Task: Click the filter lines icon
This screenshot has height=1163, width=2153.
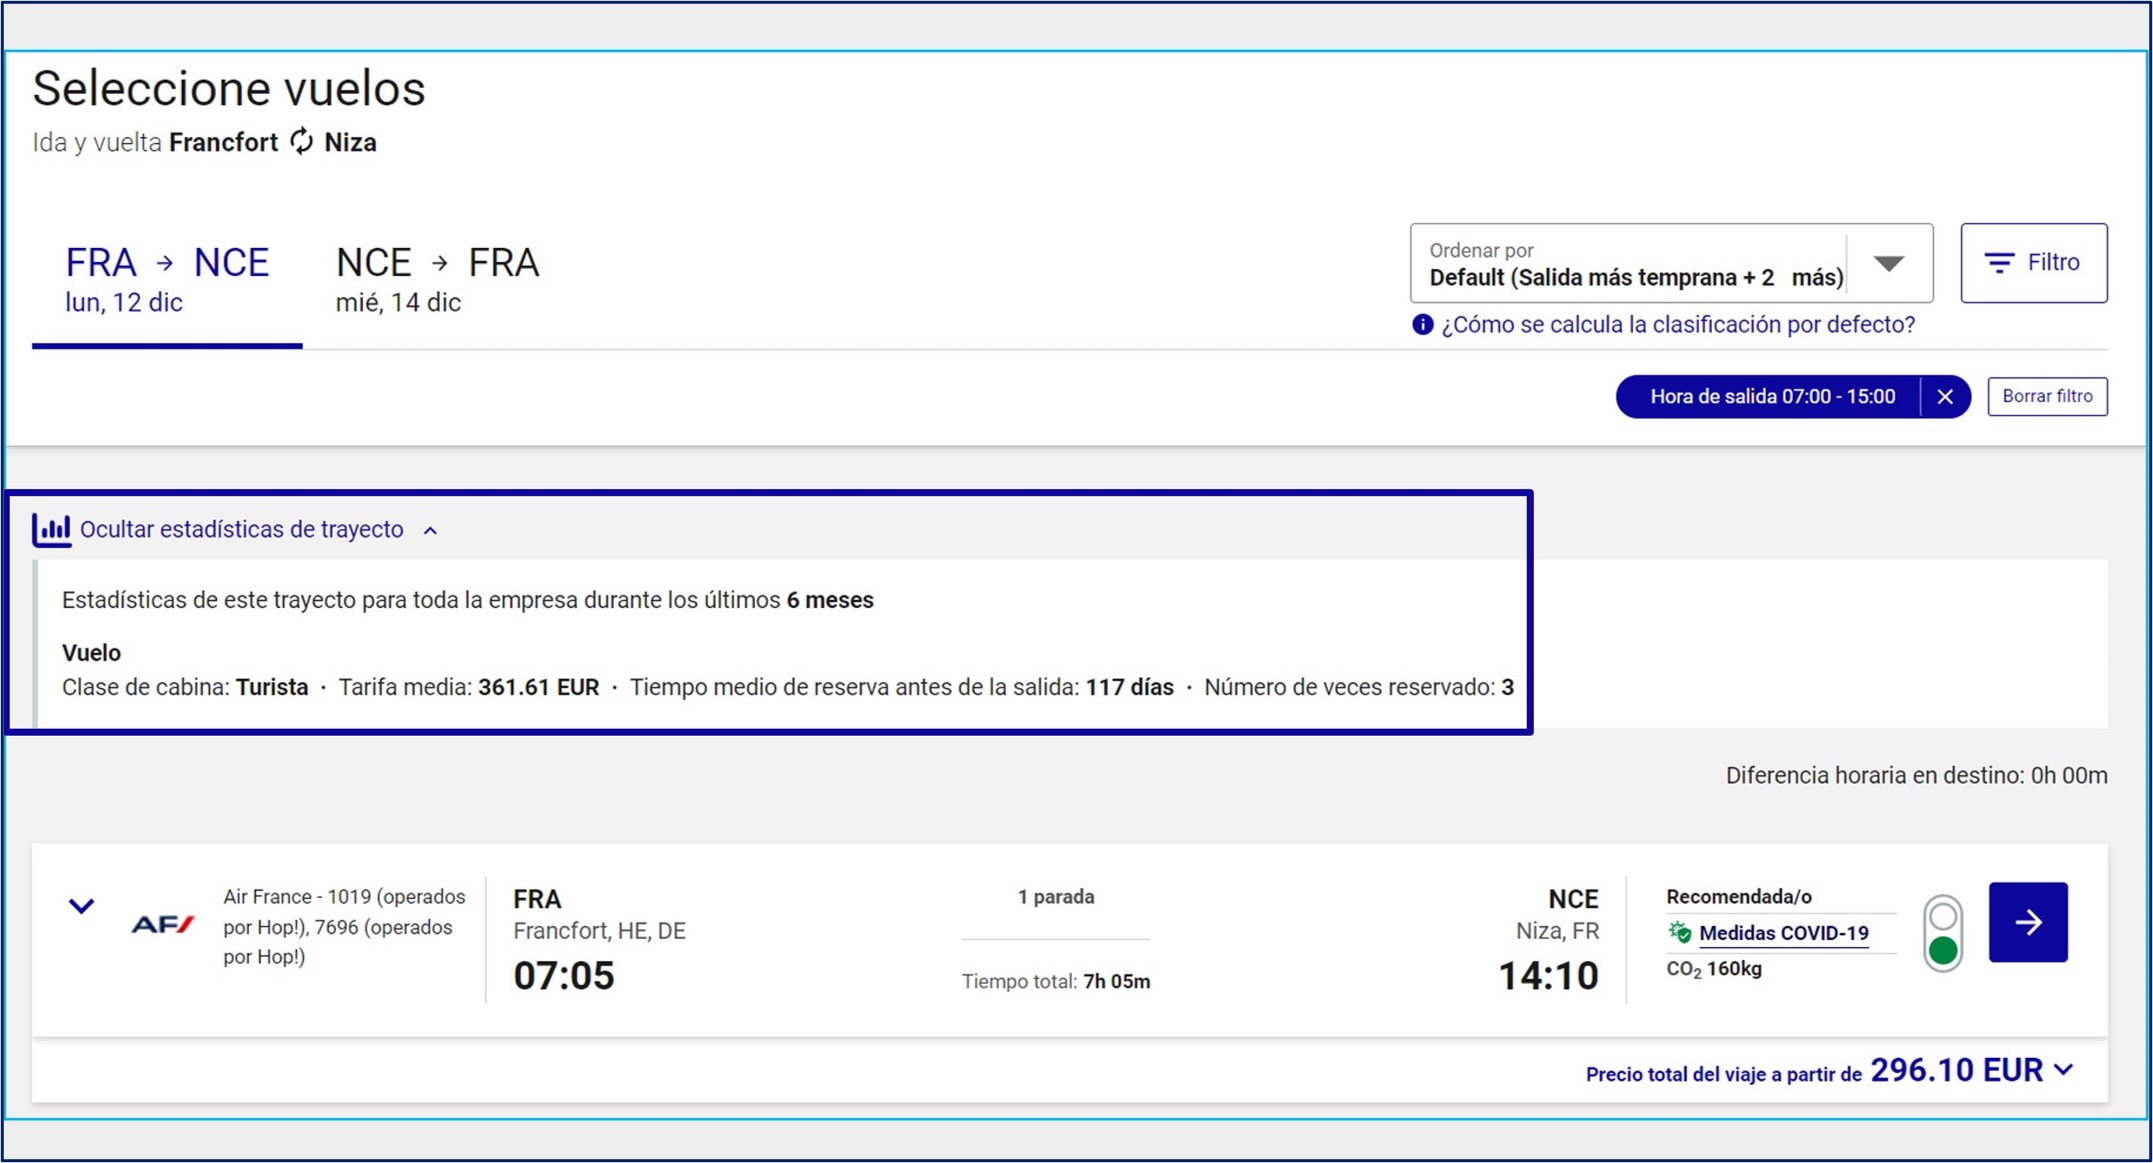Action: 1998,263
